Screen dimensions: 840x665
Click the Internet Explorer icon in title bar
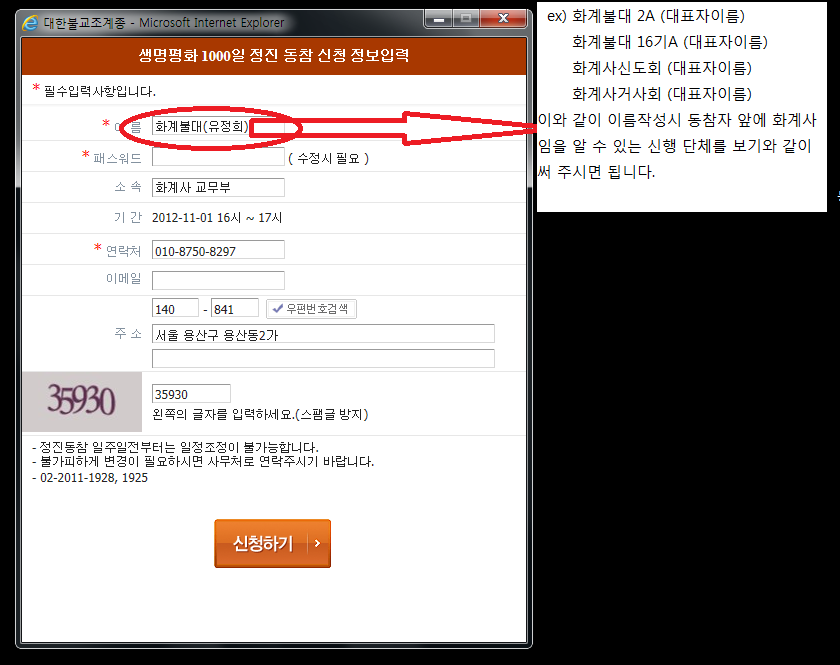tap(32, 22)
